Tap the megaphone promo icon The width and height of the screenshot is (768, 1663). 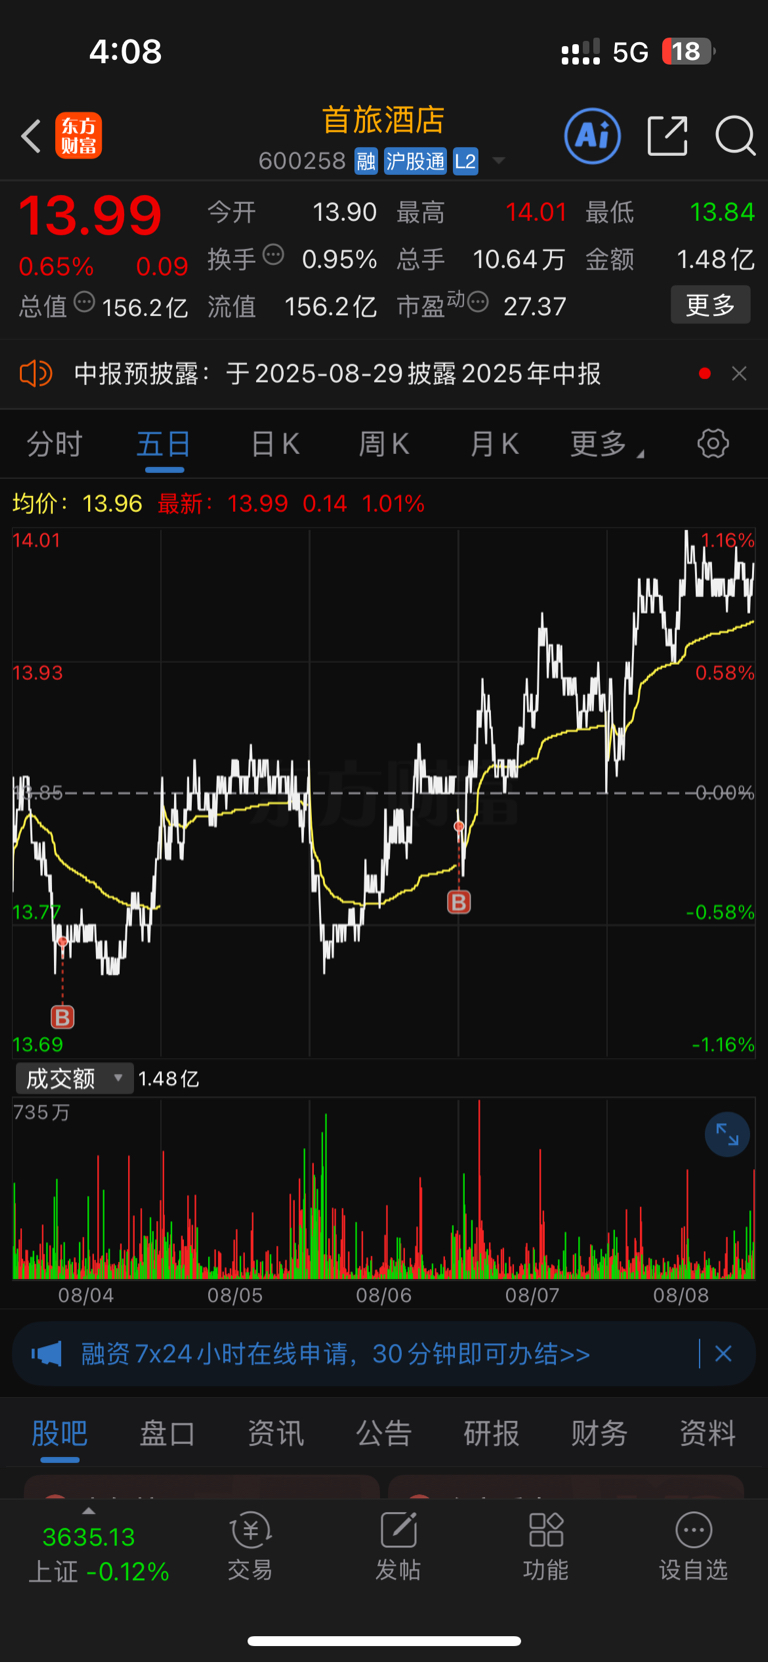46,1354
